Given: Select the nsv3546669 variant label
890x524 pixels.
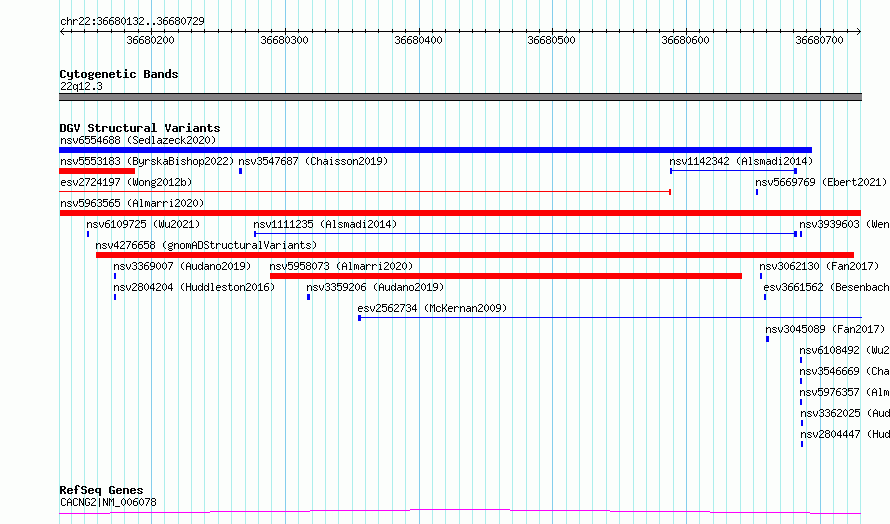Looking at the screenshot, I should coord(845,371).
